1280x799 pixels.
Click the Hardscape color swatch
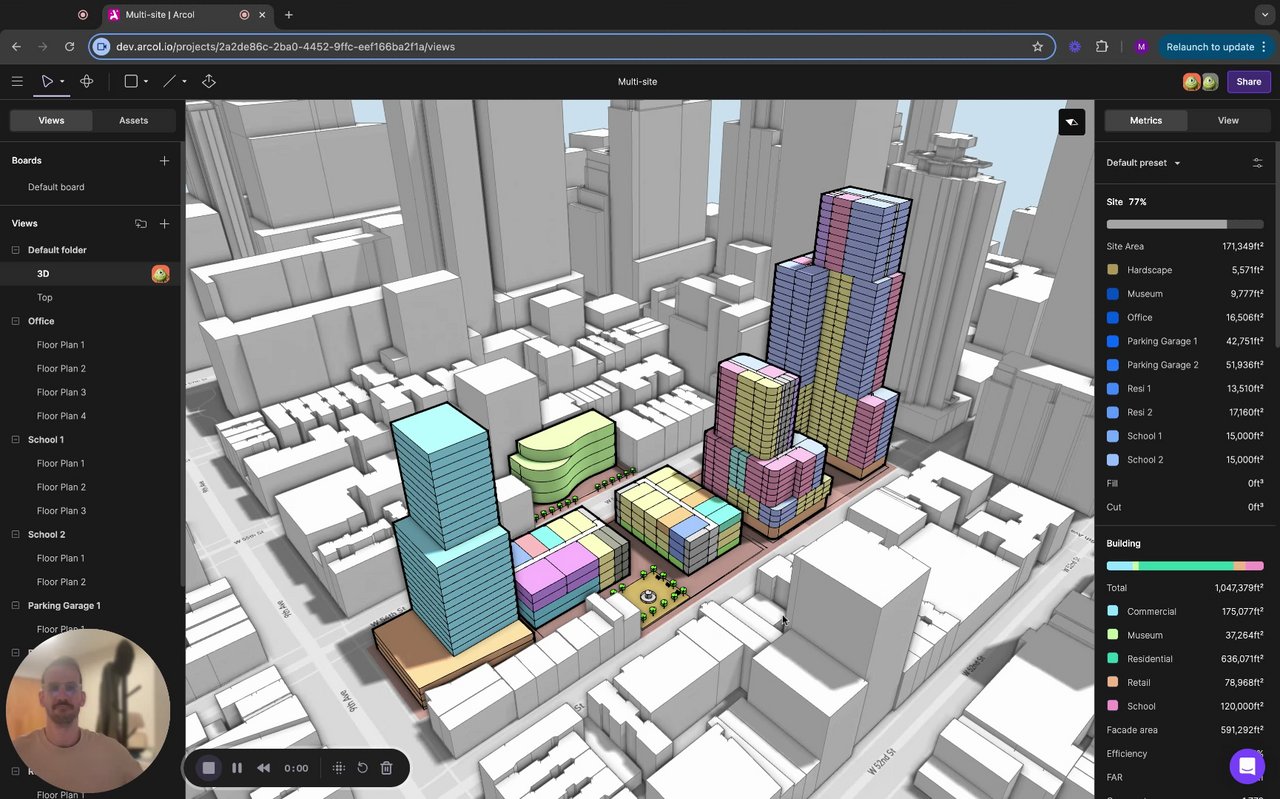(x=1113, y=270)
